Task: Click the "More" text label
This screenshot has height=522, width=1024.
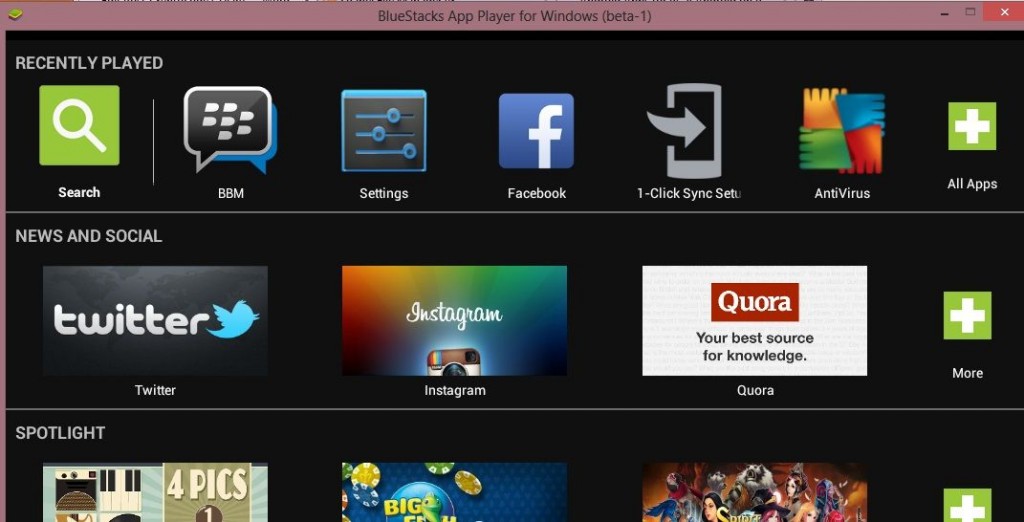Action: tap(967, 373)
